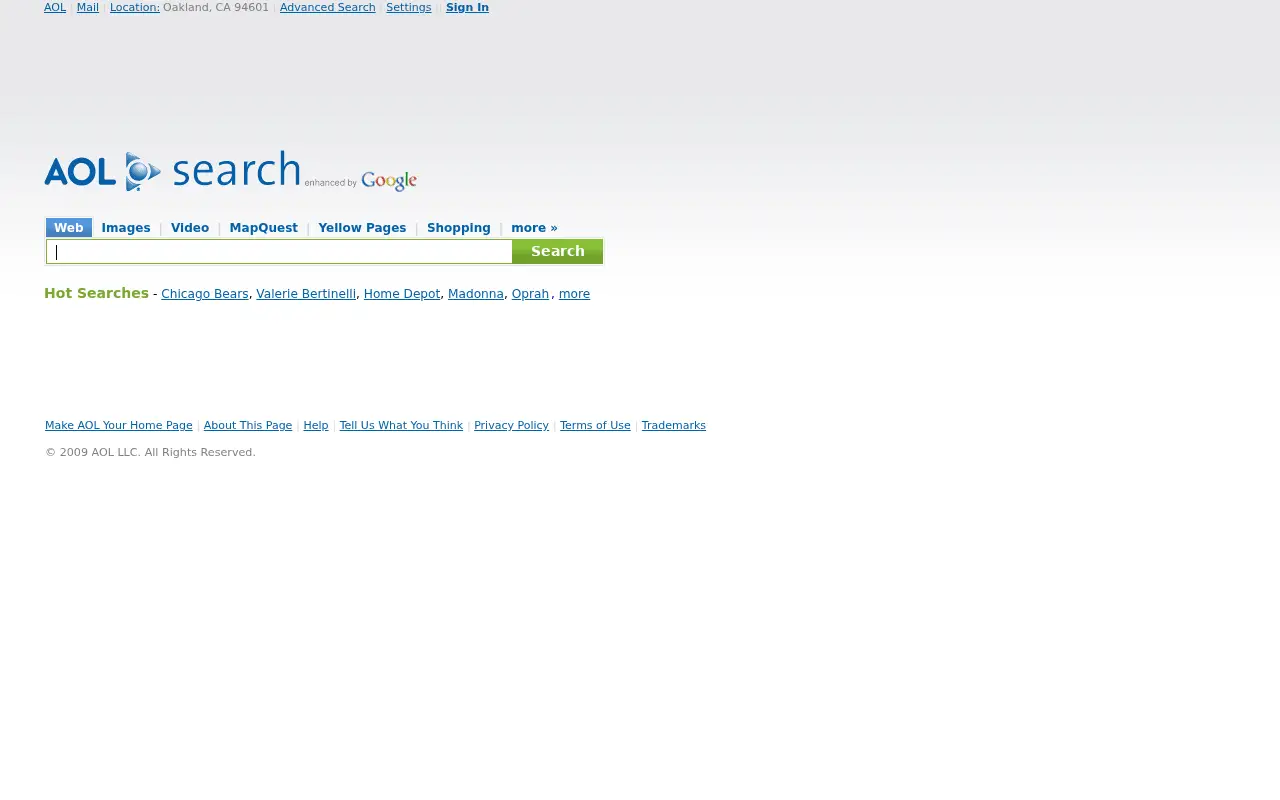Open the AOL link in top bar
Viewport: 1280px width, 800px height.
[55, 7]
